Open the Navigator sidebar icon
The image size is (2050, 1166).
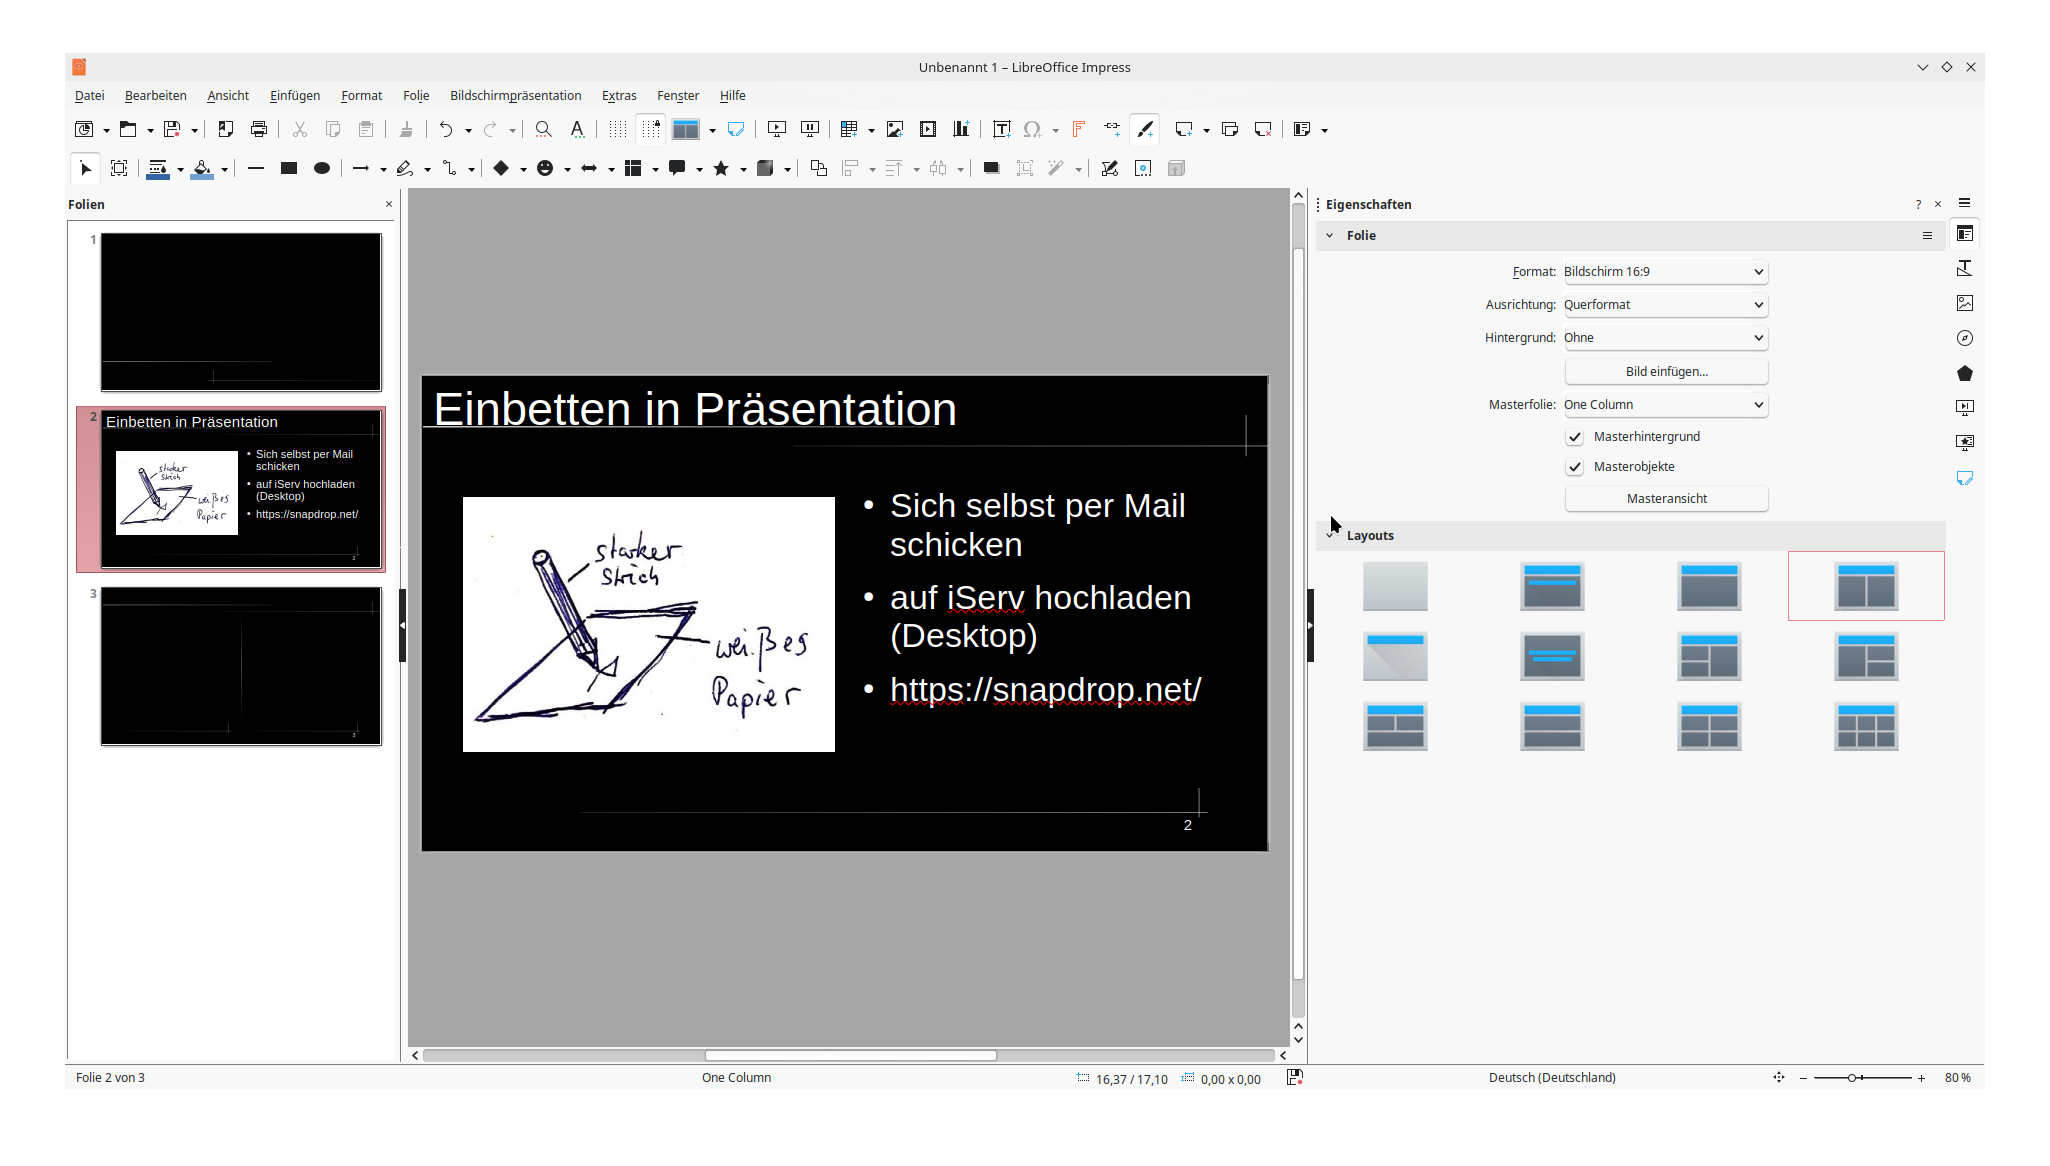[1964, 338]
